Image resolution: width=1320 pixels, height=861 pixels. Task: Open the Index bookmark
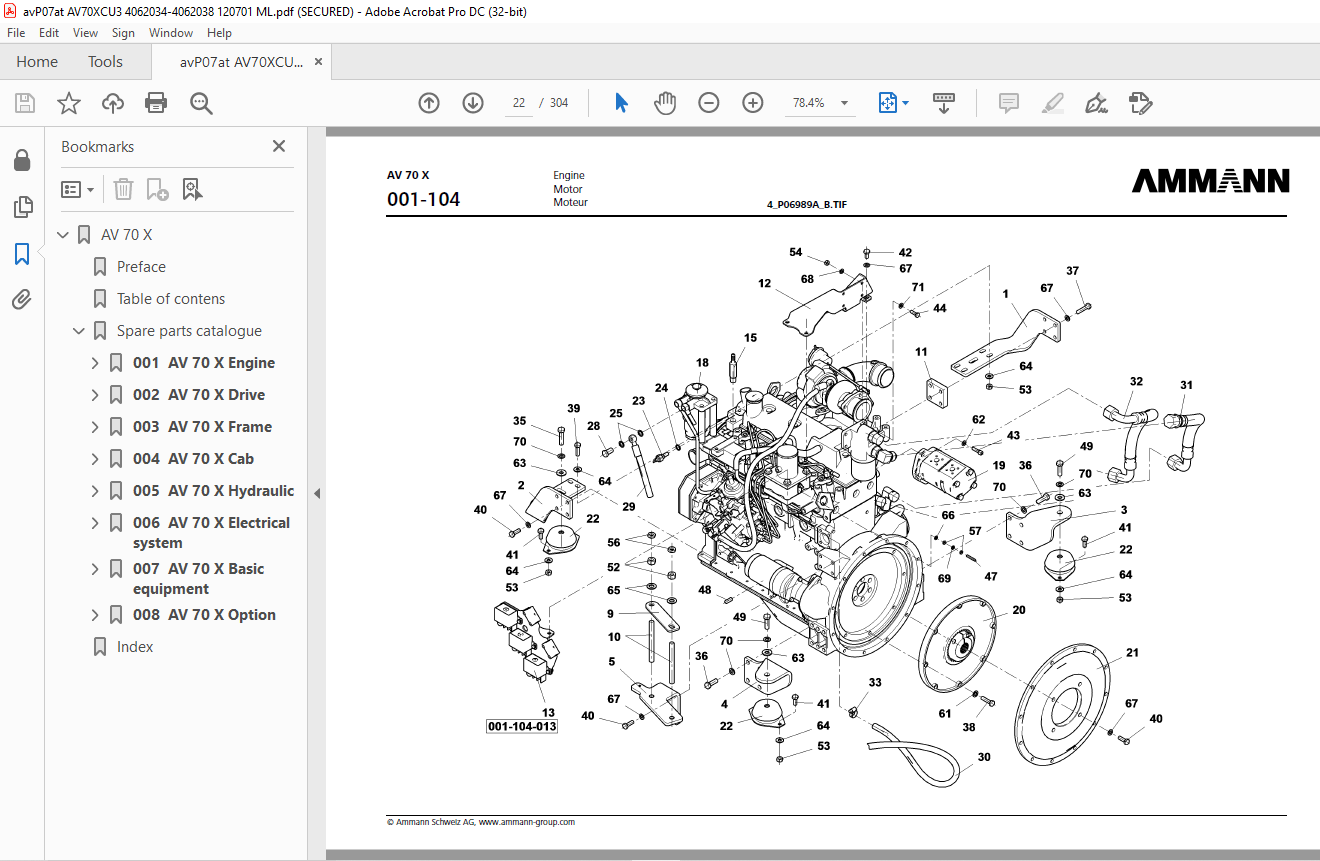pos(135,647)
